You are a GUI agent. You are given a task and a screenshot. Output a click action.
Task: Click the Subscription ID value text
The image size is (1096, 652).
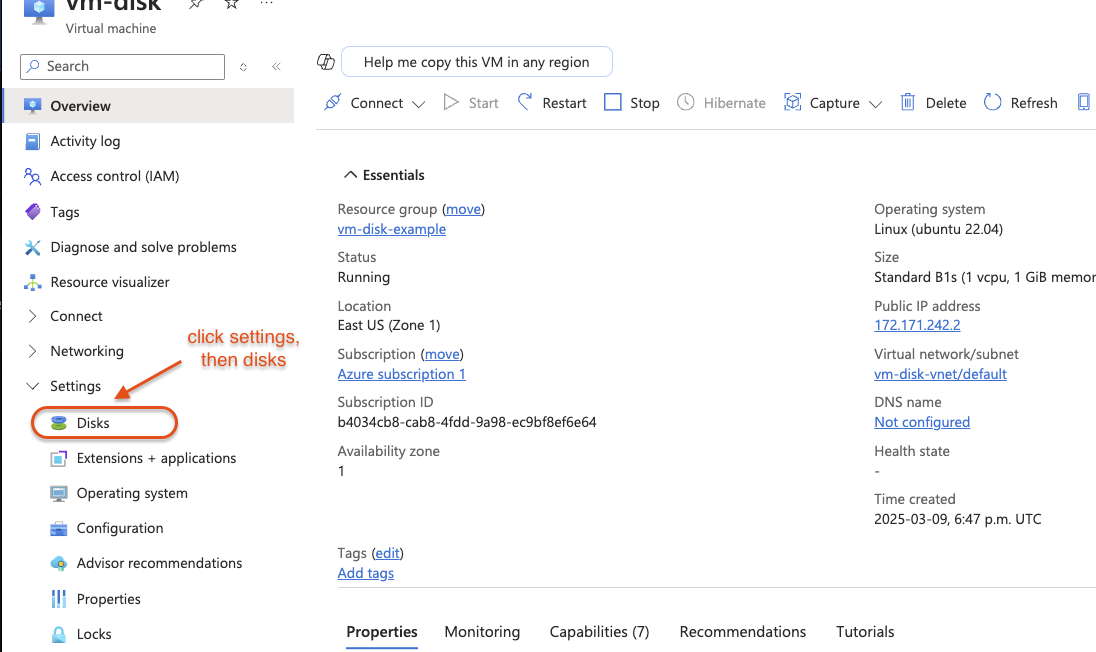467,422
